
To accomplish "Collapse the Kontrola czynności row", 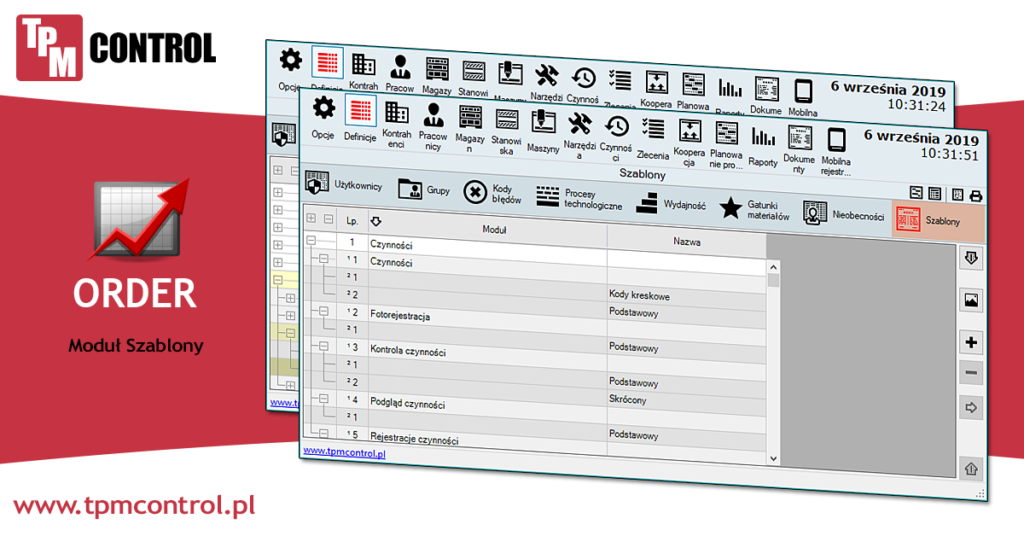I will [323, 347].
